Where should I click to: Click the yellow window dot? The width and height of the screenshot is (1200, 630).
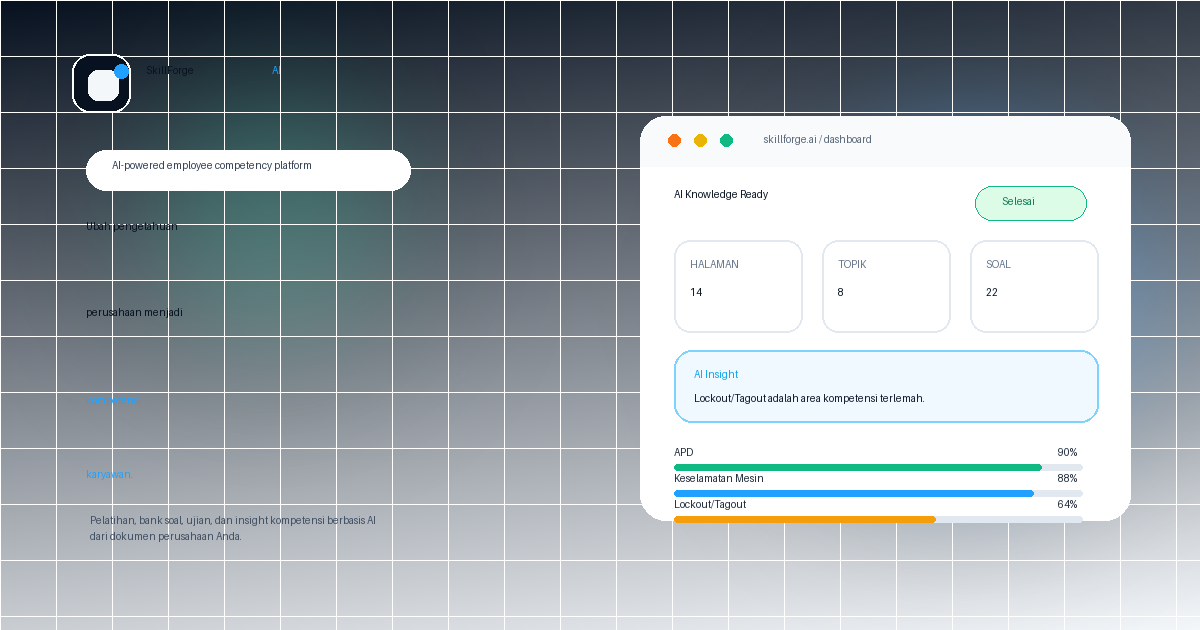pyautogui.click(x=700, y=140)
